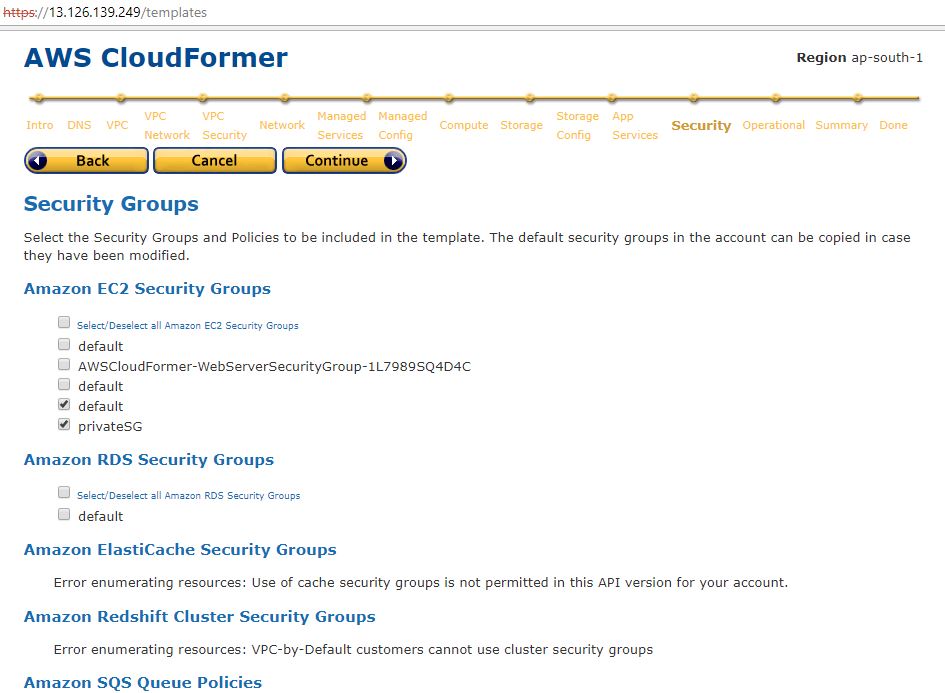
Task: Open the Summary step
Action: (x=840, y=125)
